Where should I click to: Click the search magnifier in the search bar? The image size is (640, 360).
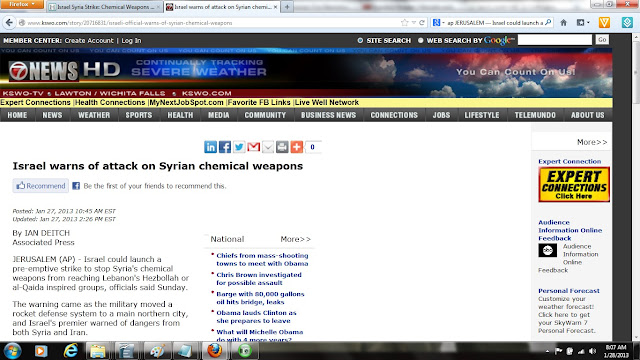tap(548, 23)
